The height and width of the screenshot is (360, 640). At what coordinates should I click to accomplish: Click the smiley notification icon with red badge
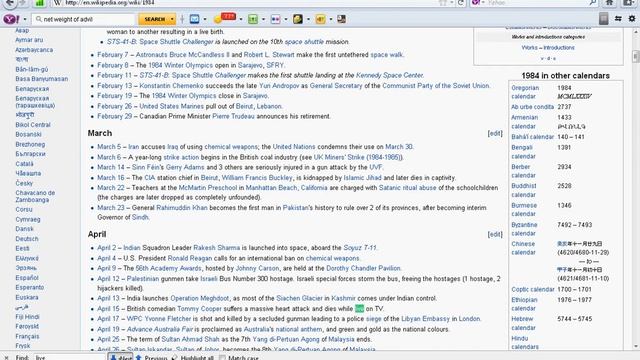[225, 18]
